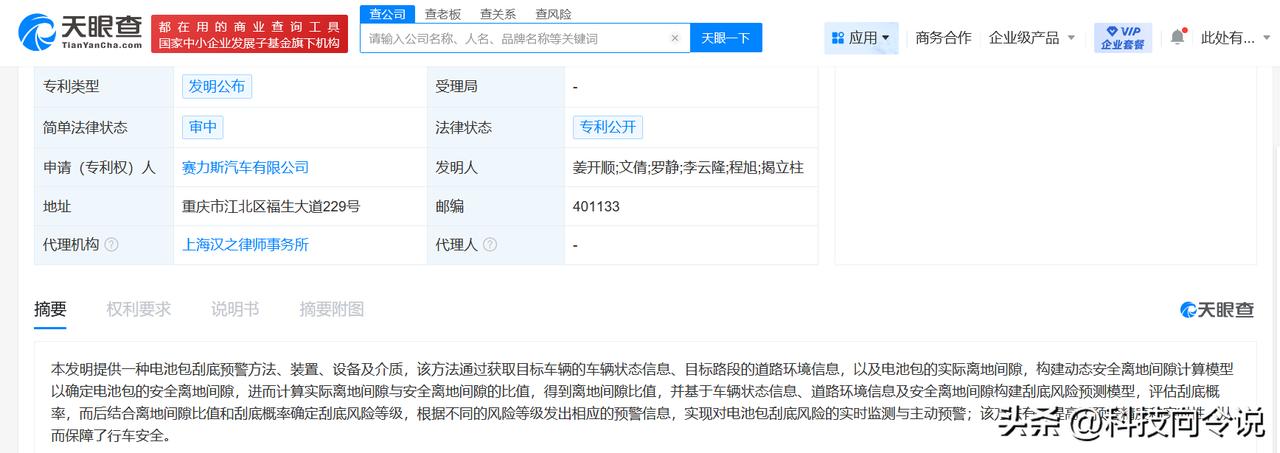This screenshot has width=1280, height=453.
Task: Click the 天眼一下 search button
Action: pyautogui.click(x=726, y=38)
